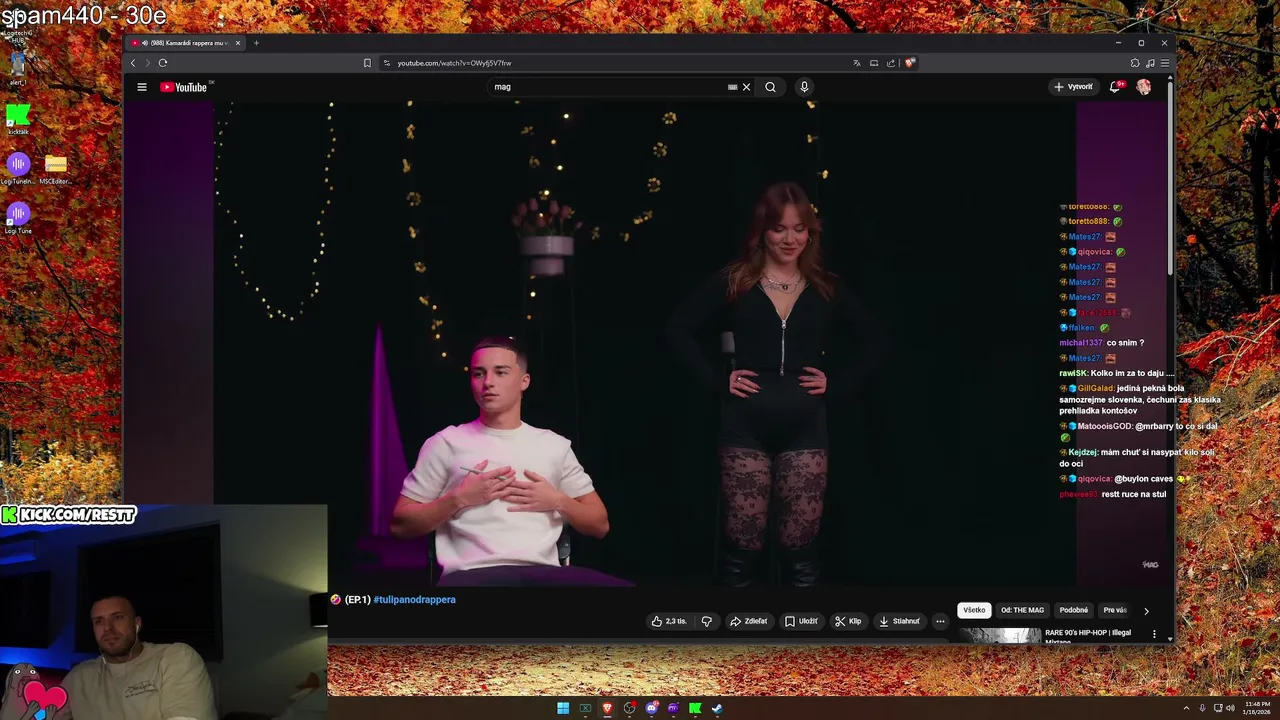
Task: Focus the YouTube search field containing 'mag'
Action: (x=610, y=87)
